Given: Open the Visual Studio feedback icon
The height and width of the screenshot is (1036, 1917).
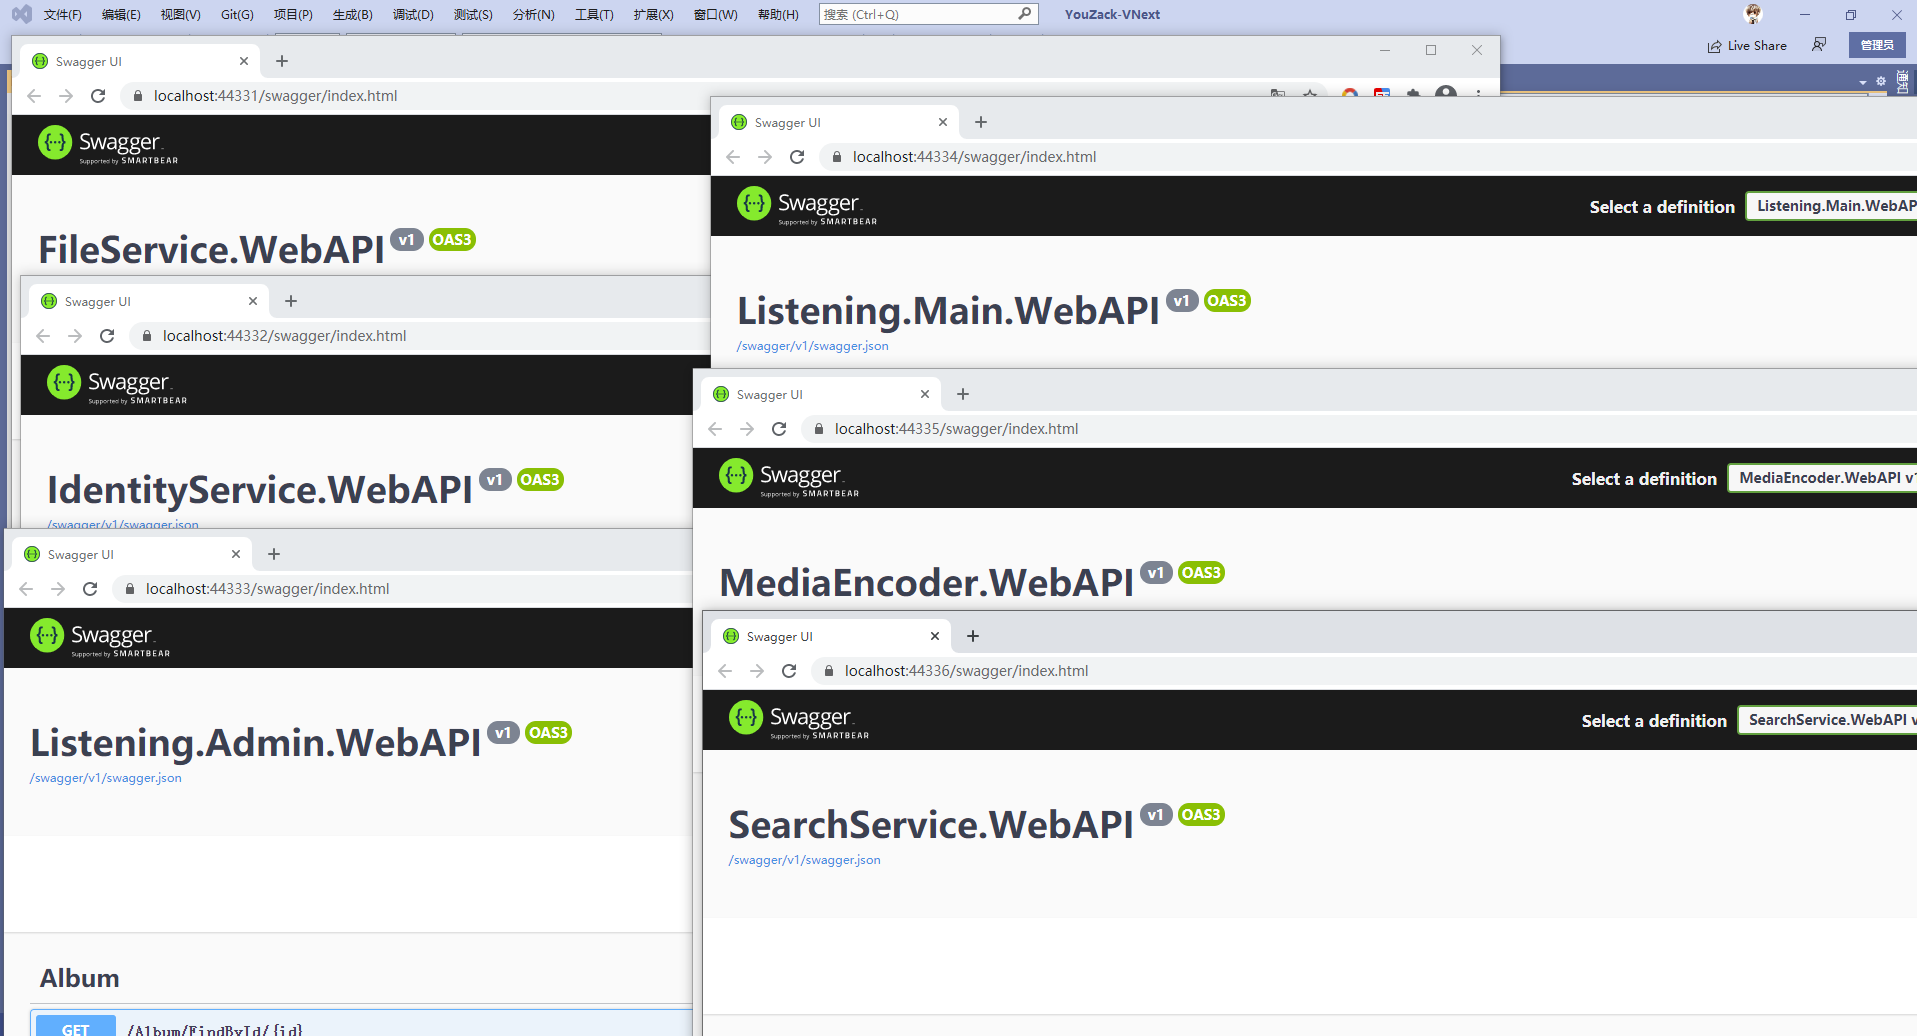Looking at the screenshot, I should click(1819, 45).
